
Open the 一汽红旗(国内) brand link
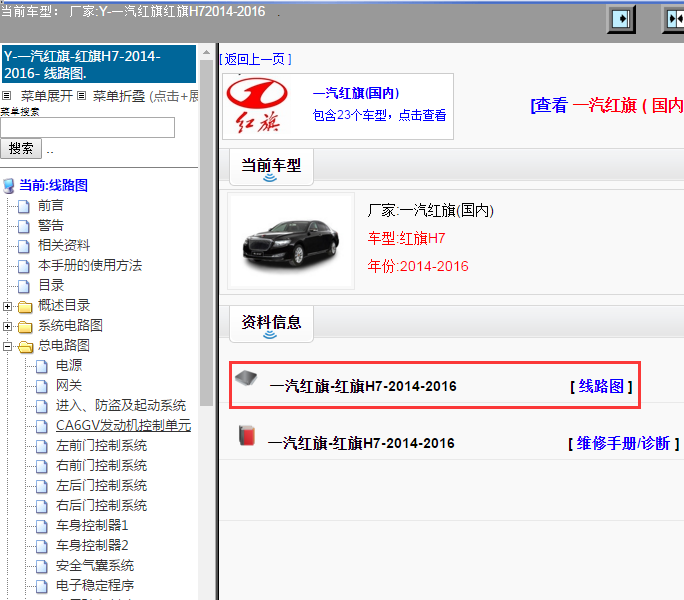[356, 93]
